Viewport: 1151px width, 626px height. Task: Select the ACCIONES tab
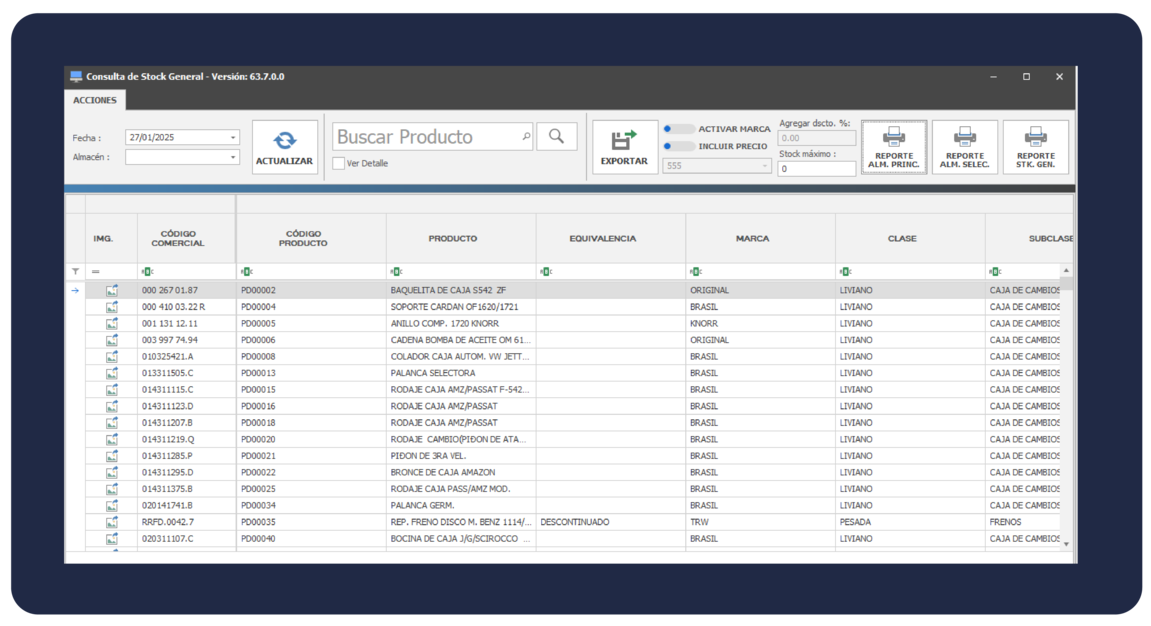point(95,100)
